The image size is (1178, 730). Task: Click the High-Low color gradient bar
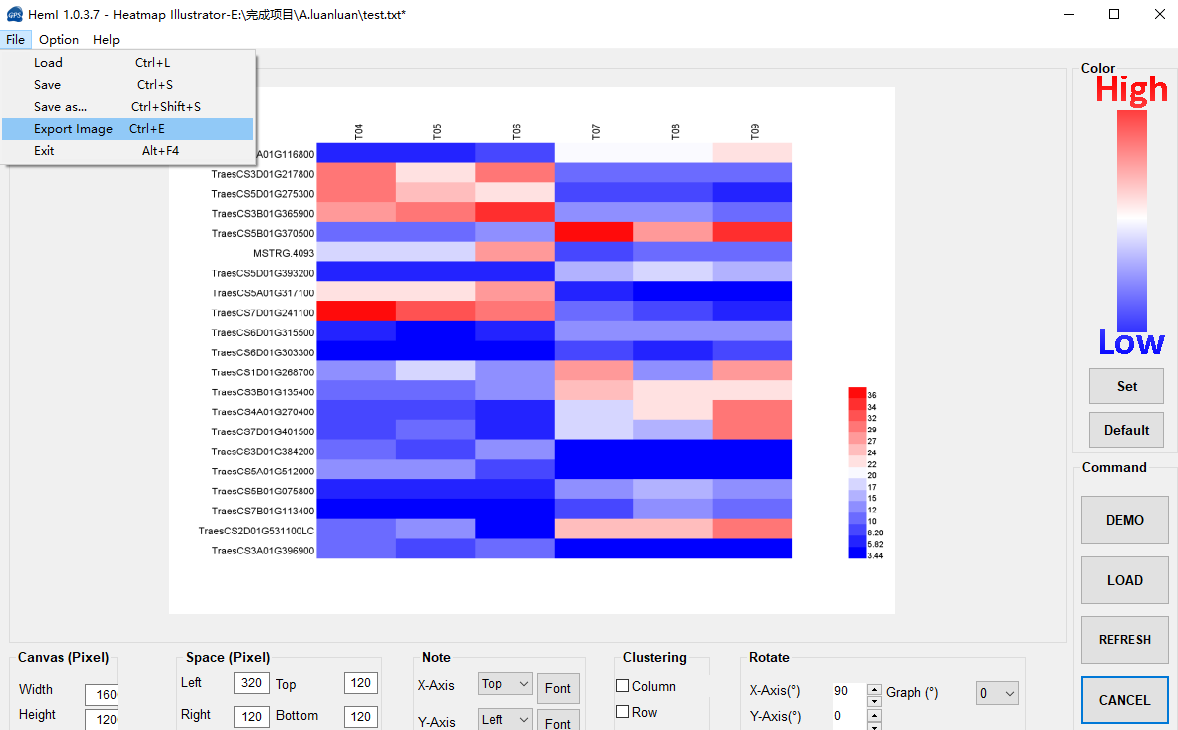click(1131, 221)
